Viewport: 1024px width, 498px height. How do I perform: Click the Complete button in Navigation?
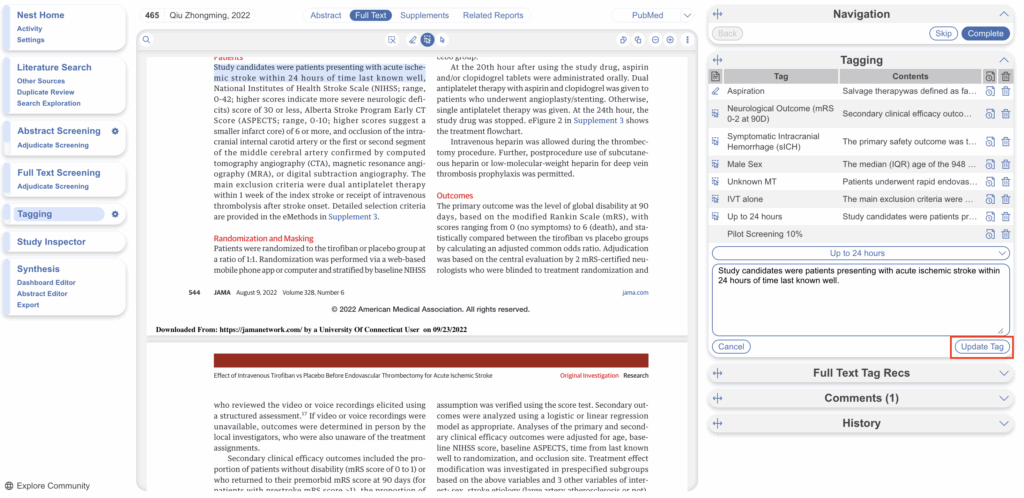point(985,34)
